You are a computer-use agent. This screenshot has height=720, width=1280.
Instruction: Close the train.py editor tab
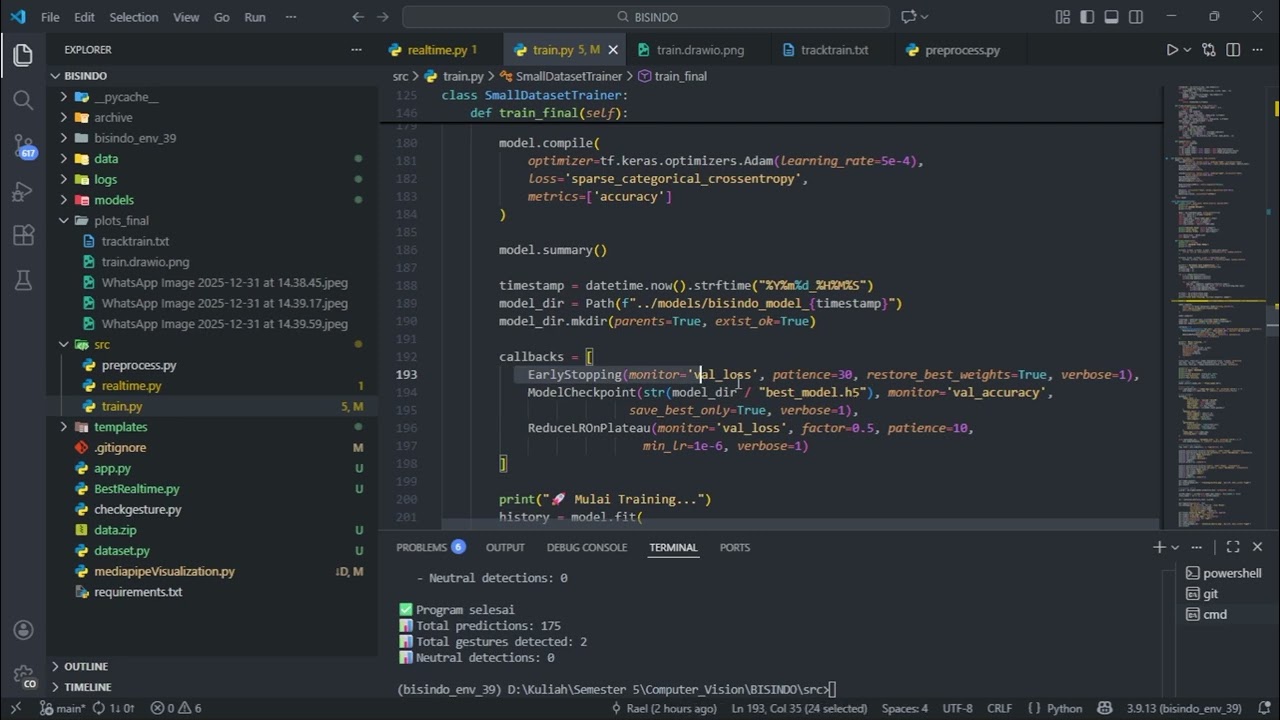pos(613,50)
